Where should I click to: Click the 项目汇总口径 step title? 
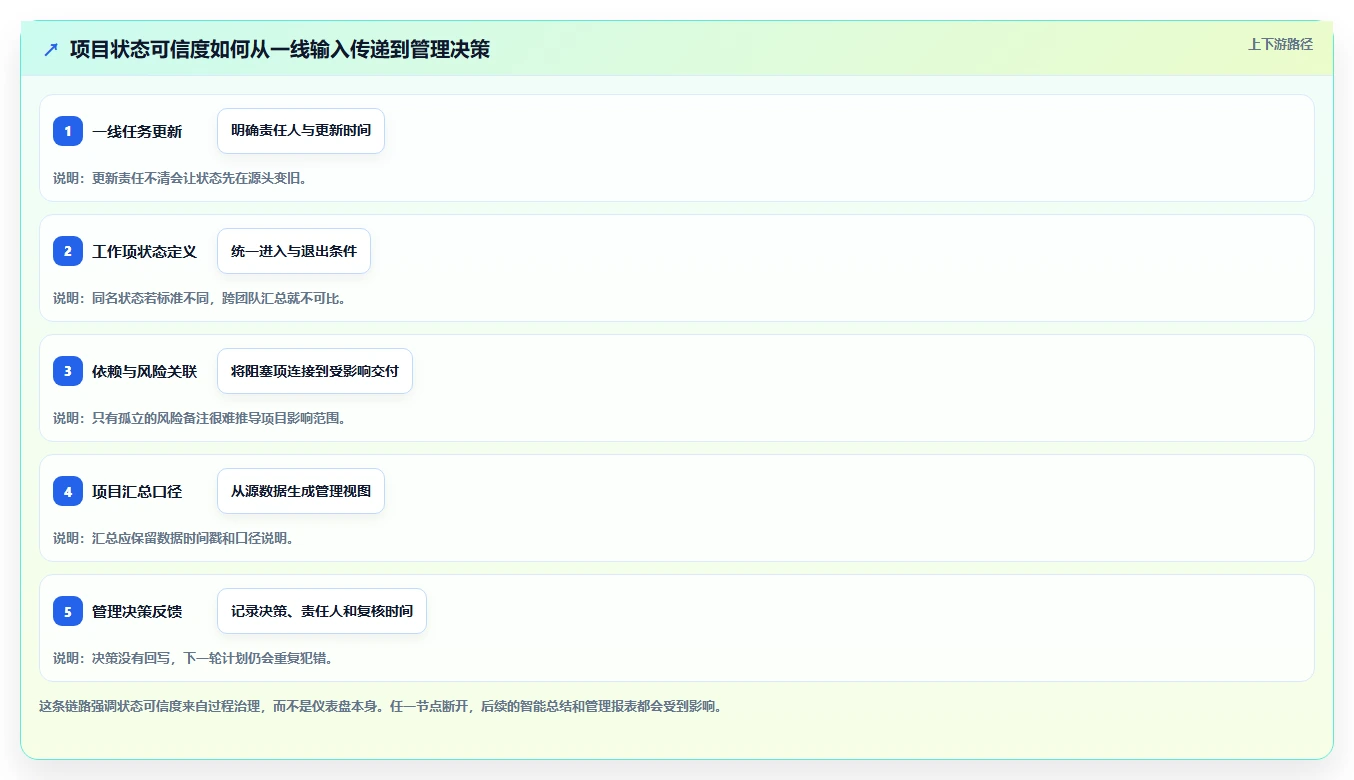point(137,492)
